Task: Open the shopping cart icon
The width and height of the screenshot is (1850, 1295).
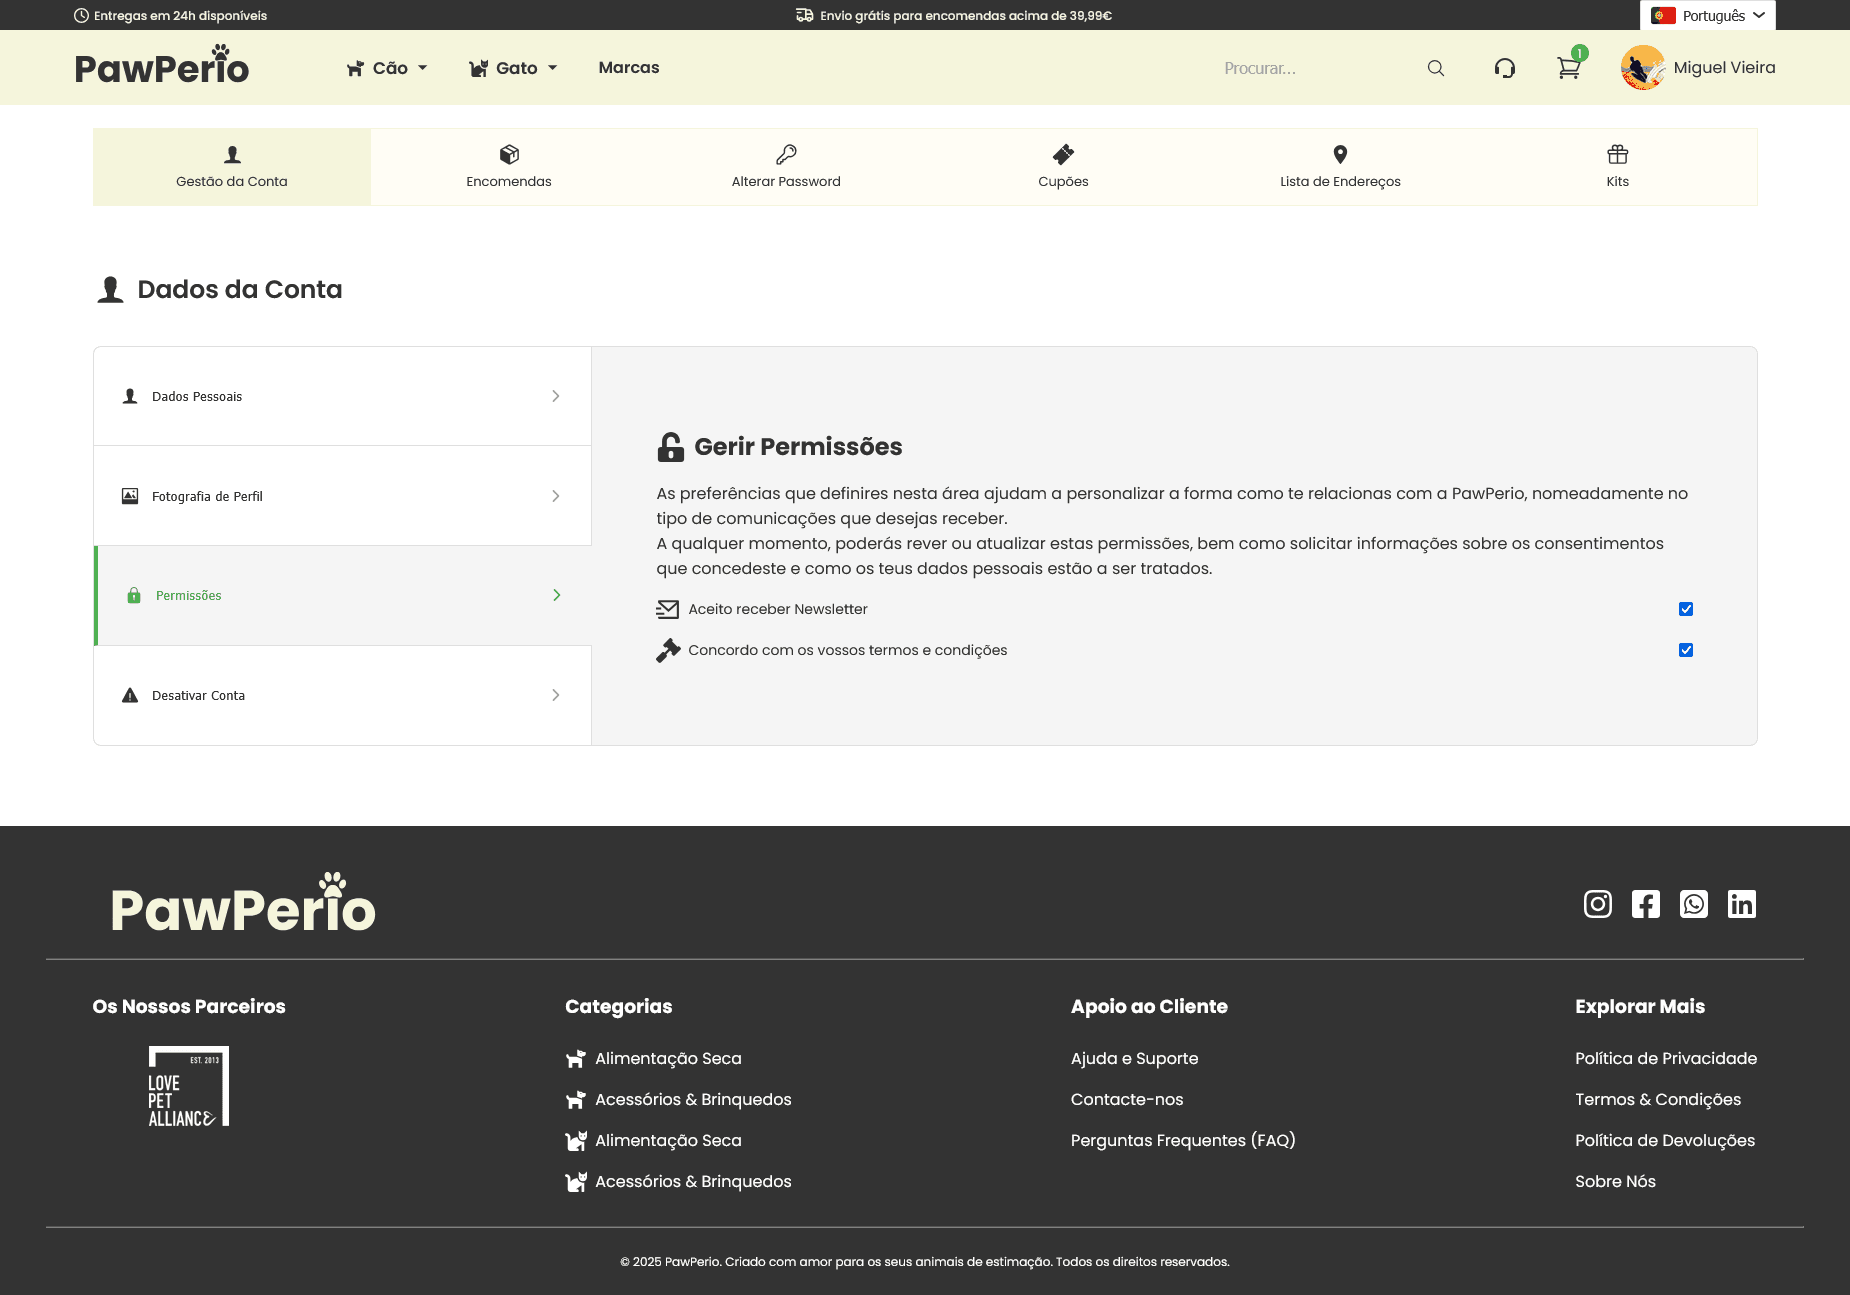Action: pyautogui.click(x=1567, y=68)
